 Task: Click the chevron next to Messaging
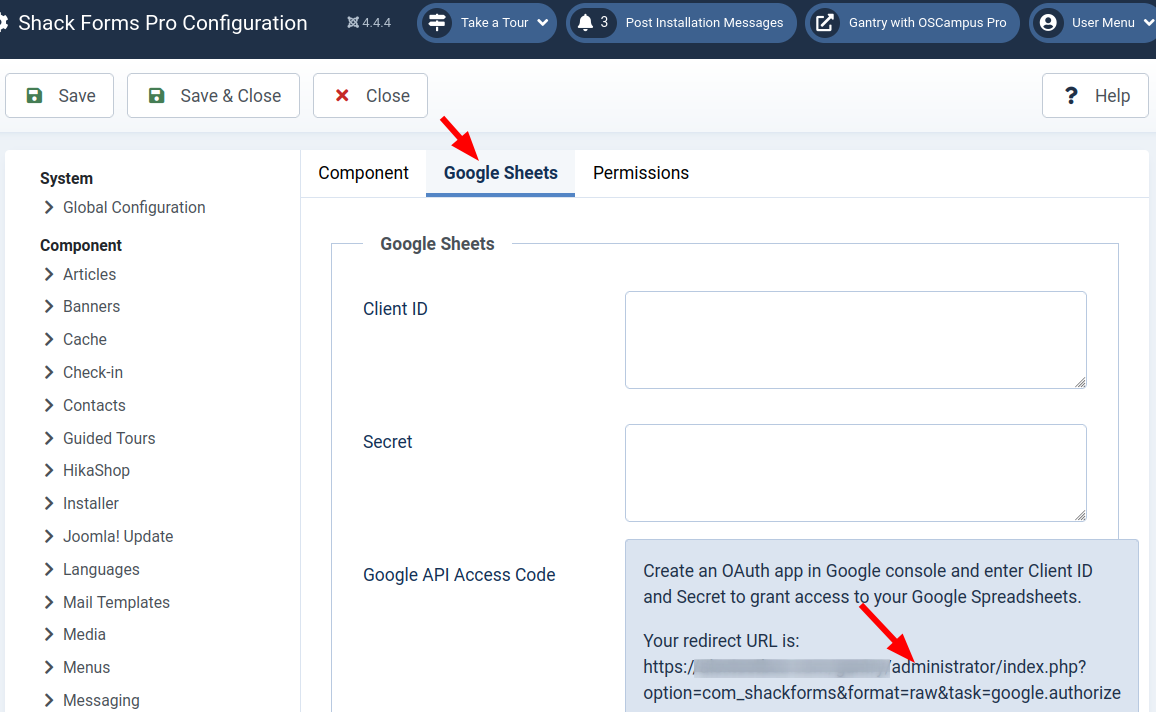(x=49, y=700)
